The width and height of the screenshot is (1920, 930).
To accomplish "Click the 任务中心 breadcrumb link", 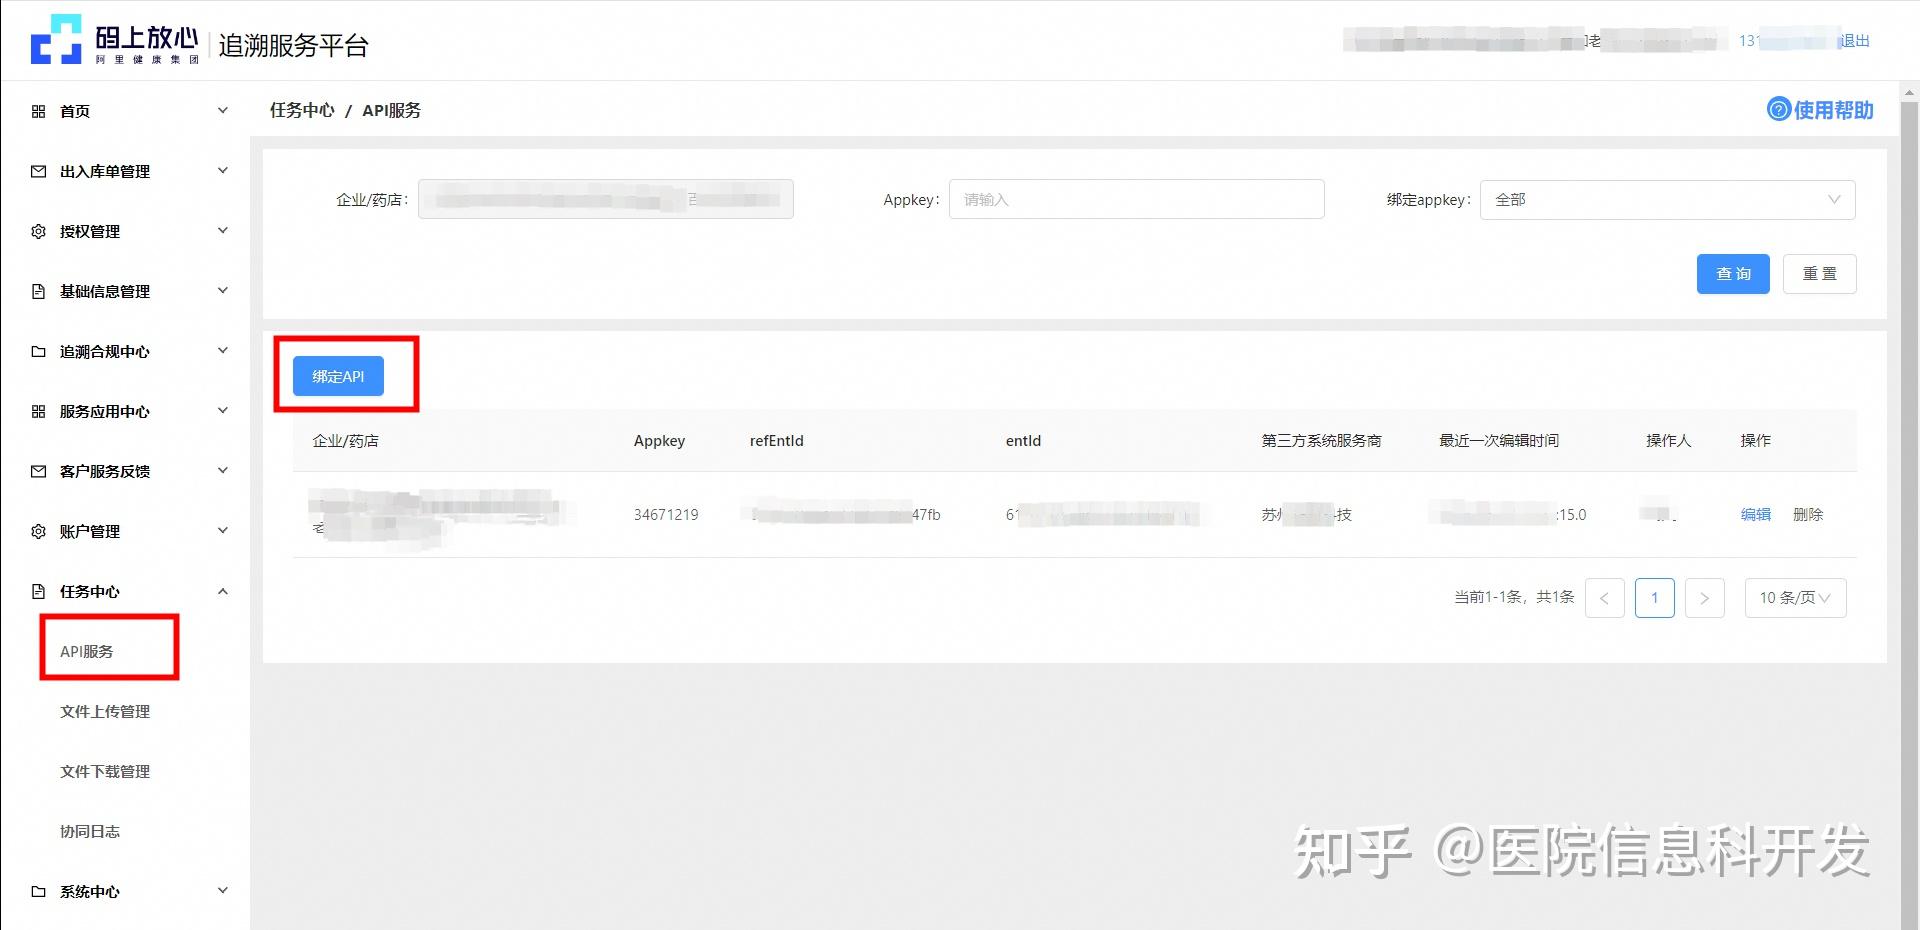I will tap(301, 110).
